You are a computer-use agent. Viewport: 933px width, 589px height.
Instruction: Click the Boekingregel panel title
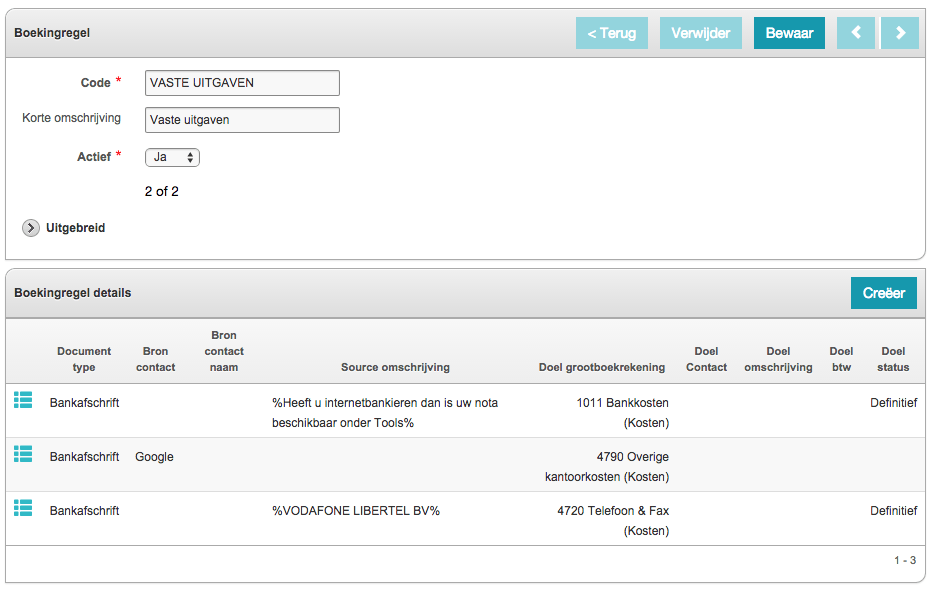[x=52, y=33]
